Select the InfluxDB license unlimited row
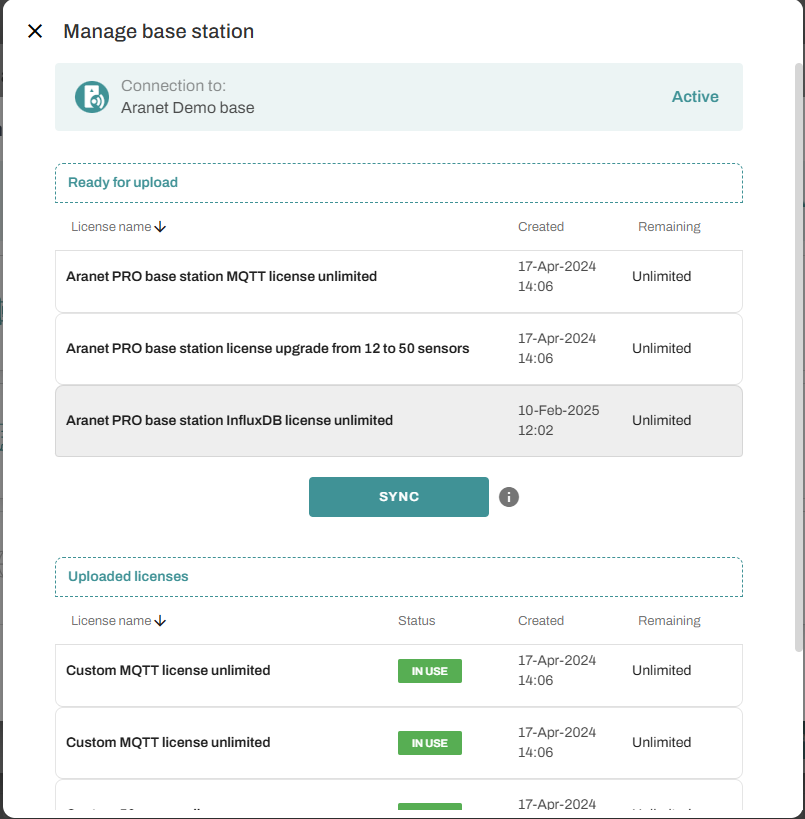The height and width of the screenshot is (819, 805). [229, 420]
